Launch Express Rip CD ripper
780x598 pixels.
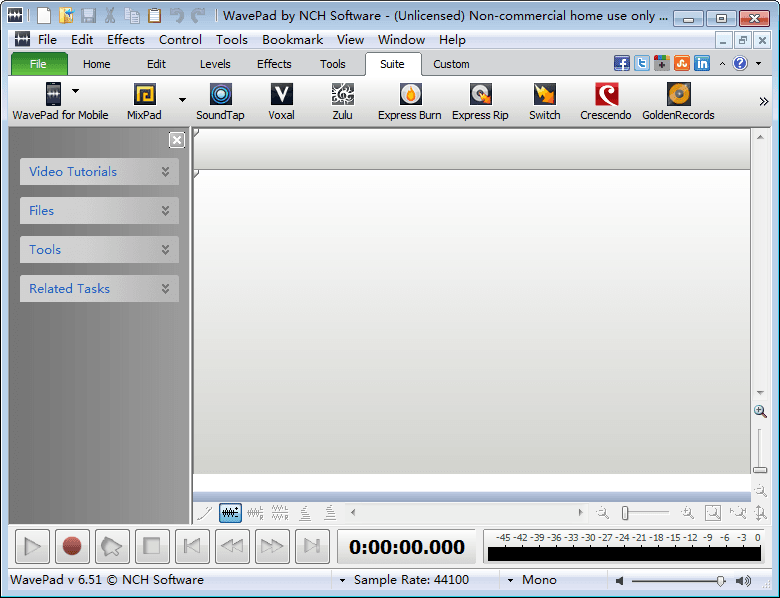(x=479, y=101)
